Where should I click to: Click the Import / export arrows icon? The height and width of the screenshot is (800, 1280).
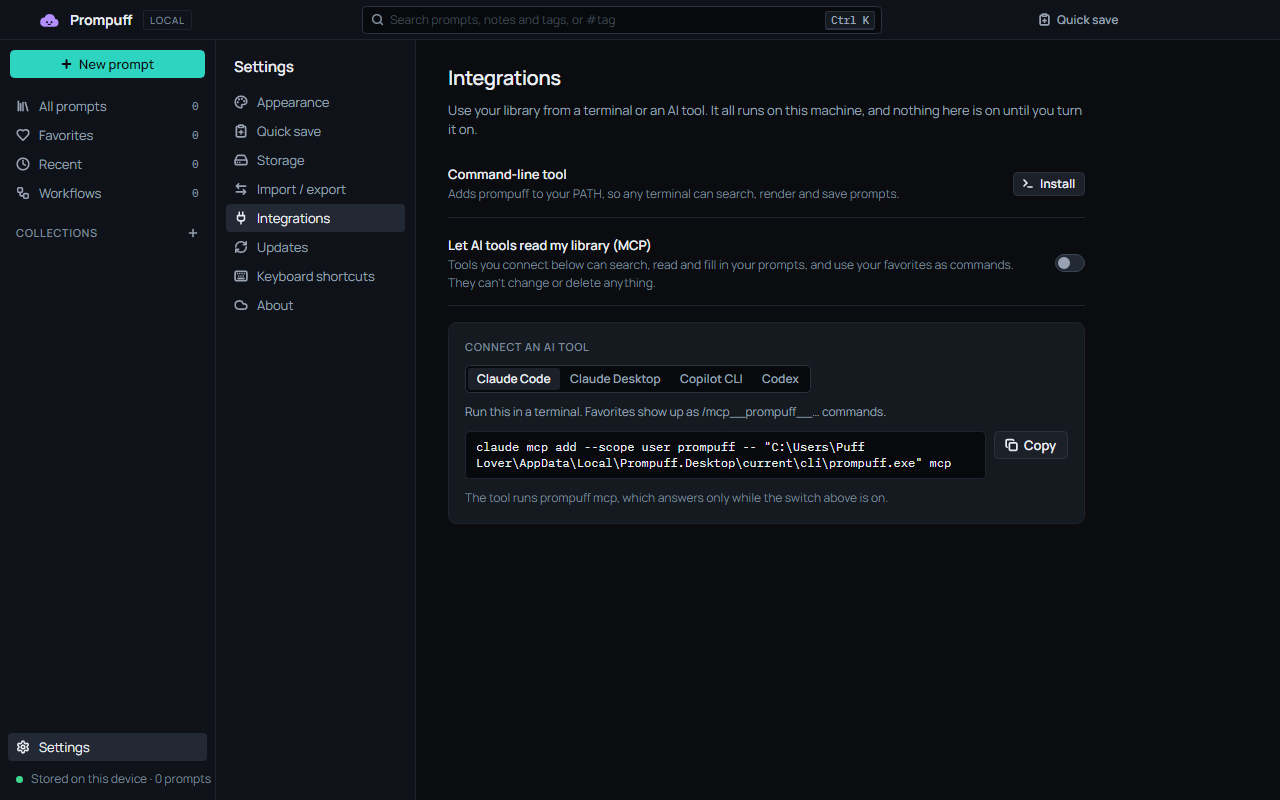tap(241, 189)
